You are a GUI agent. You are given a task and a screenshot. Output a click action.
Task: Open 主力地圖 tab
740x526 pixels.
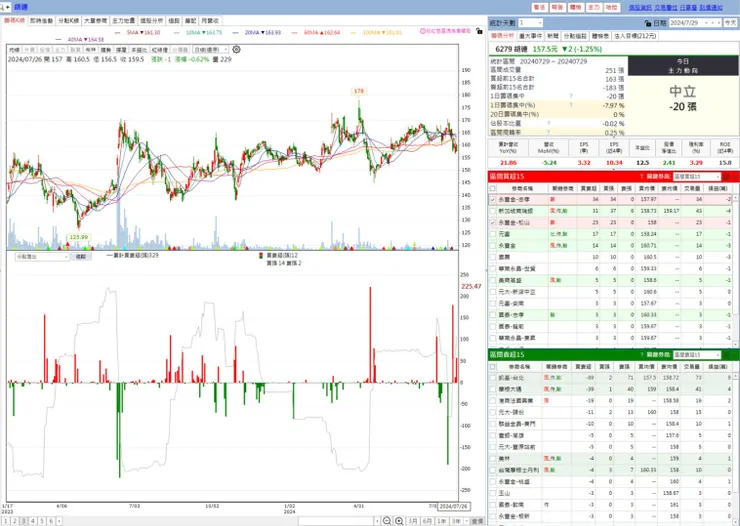click(x=123, y=21)
